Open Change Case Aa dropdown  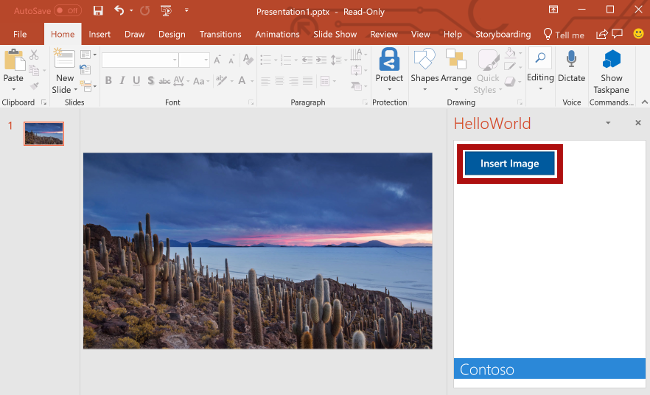point(201,81)
